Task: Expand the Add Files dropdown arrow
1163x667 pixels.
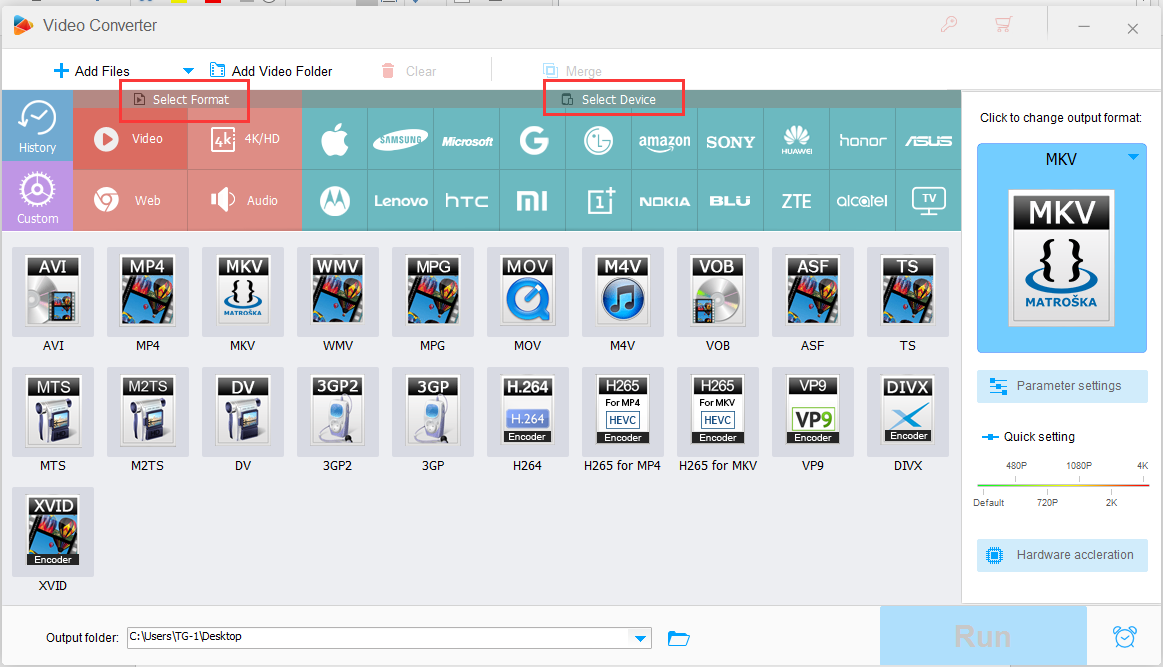Action: [x=188, y=71]
